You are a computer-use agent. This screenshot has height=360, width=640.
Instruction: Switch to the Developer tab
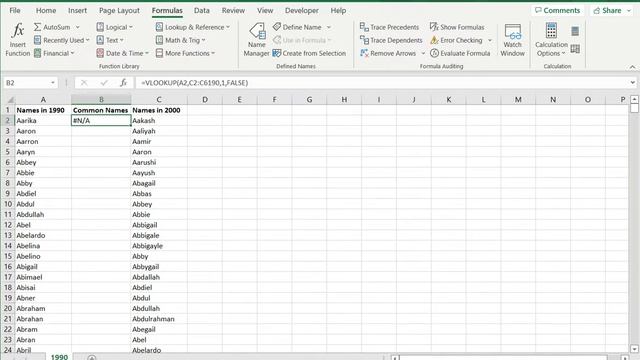302,11
